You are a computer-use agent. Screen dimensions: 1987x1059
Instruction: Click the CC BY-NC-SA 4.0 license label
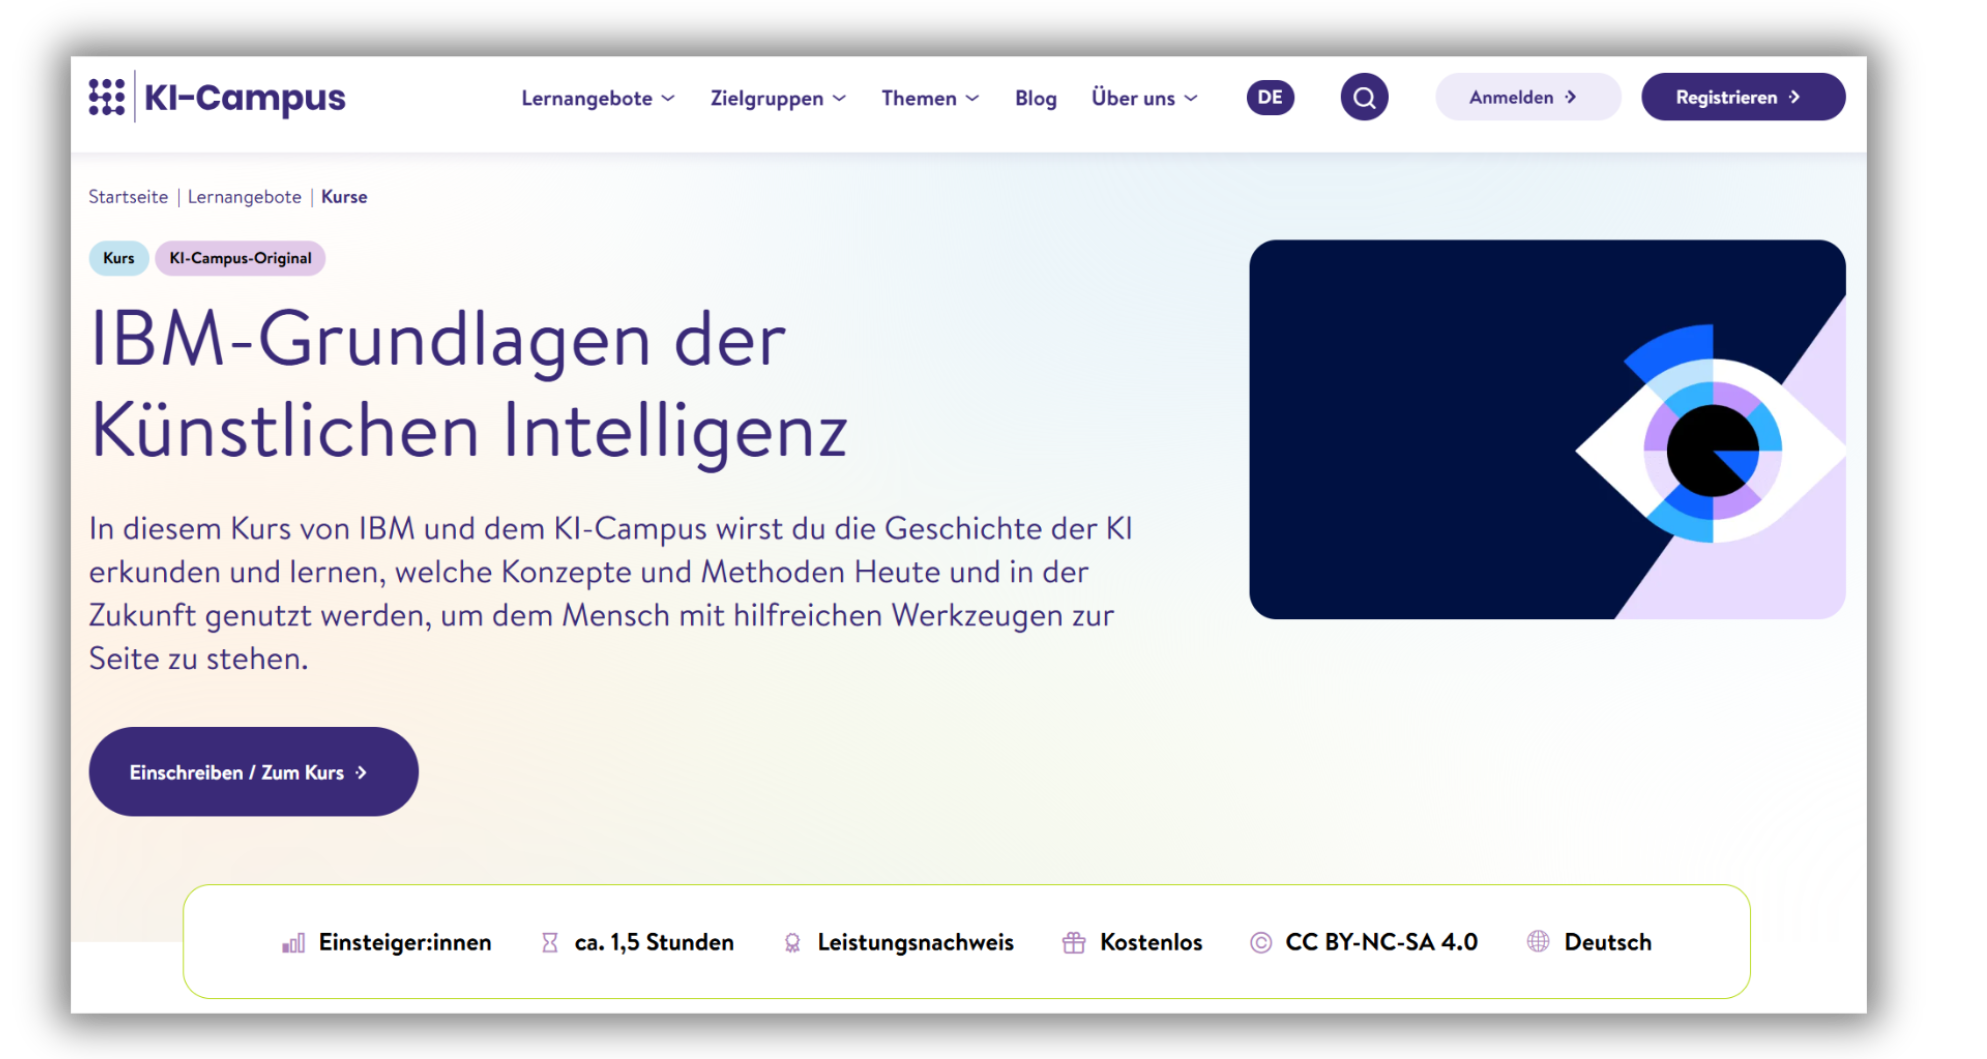point(1381,942)
